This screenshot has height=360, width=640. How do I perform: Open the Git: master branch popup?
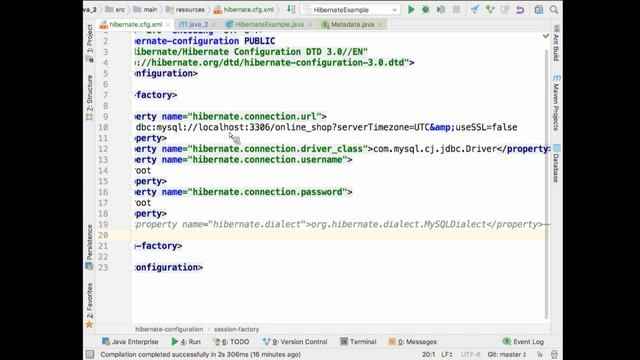507,354
